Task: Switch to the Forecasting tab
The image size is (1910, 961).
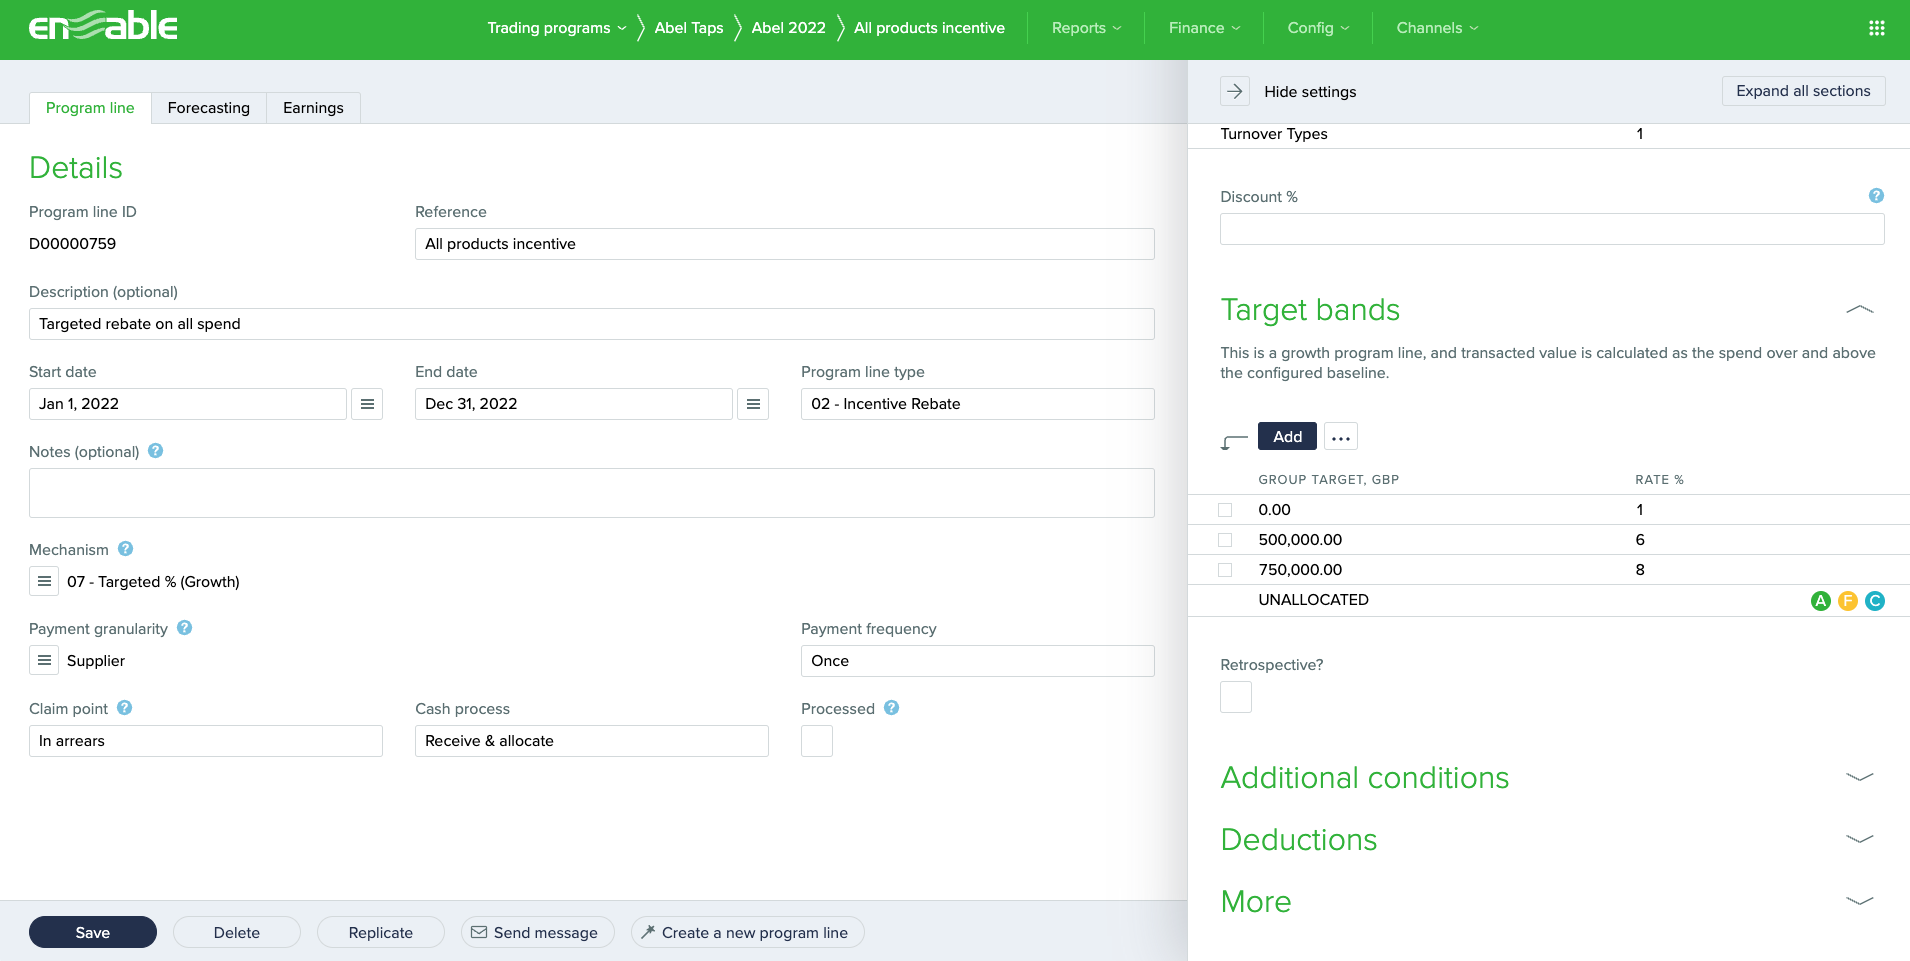Action: pyautogui.click(x=209, y=108)
